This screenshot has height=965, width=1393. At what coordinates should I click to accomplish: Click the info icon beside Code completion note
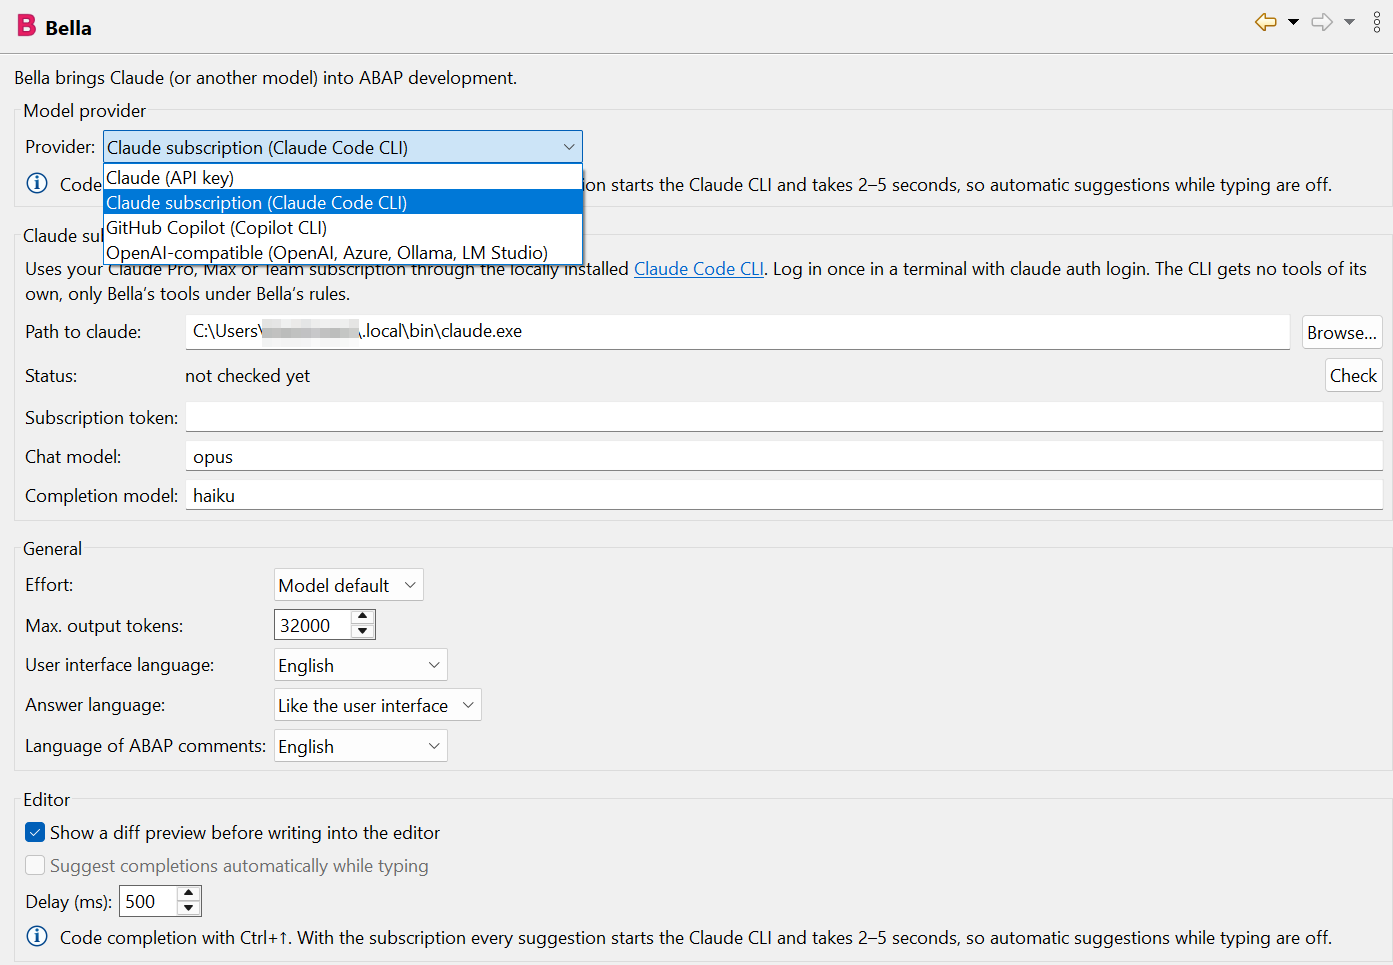pos(37,936)
